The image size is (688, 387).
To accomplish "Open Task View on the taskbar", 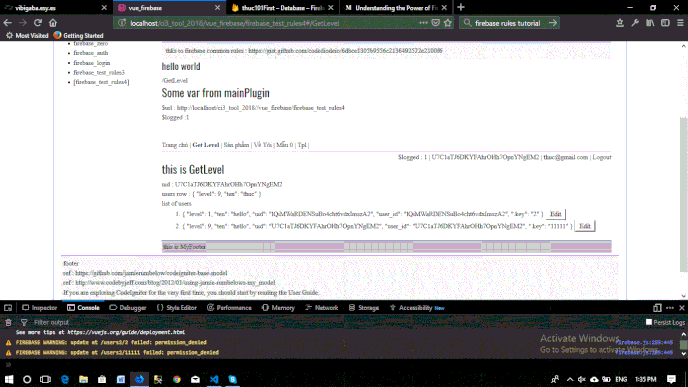I will pos(46,379).
